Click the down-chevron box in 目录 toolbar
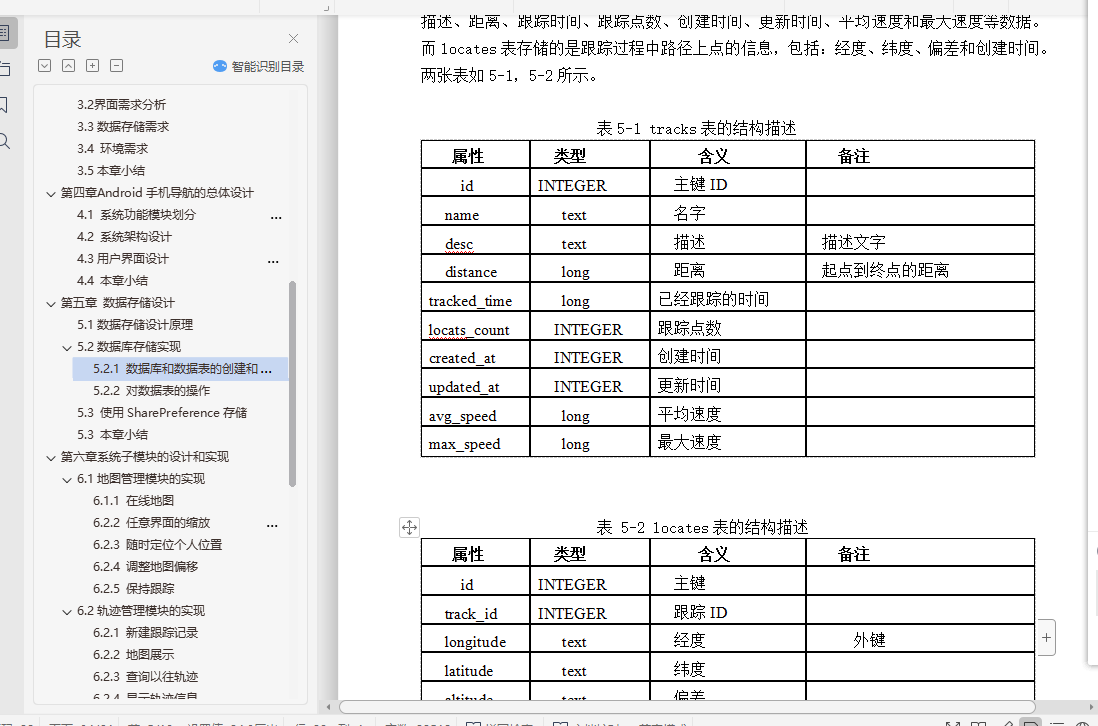The image size is (1098, 726). pyautogui.click(x=45, y=66)
